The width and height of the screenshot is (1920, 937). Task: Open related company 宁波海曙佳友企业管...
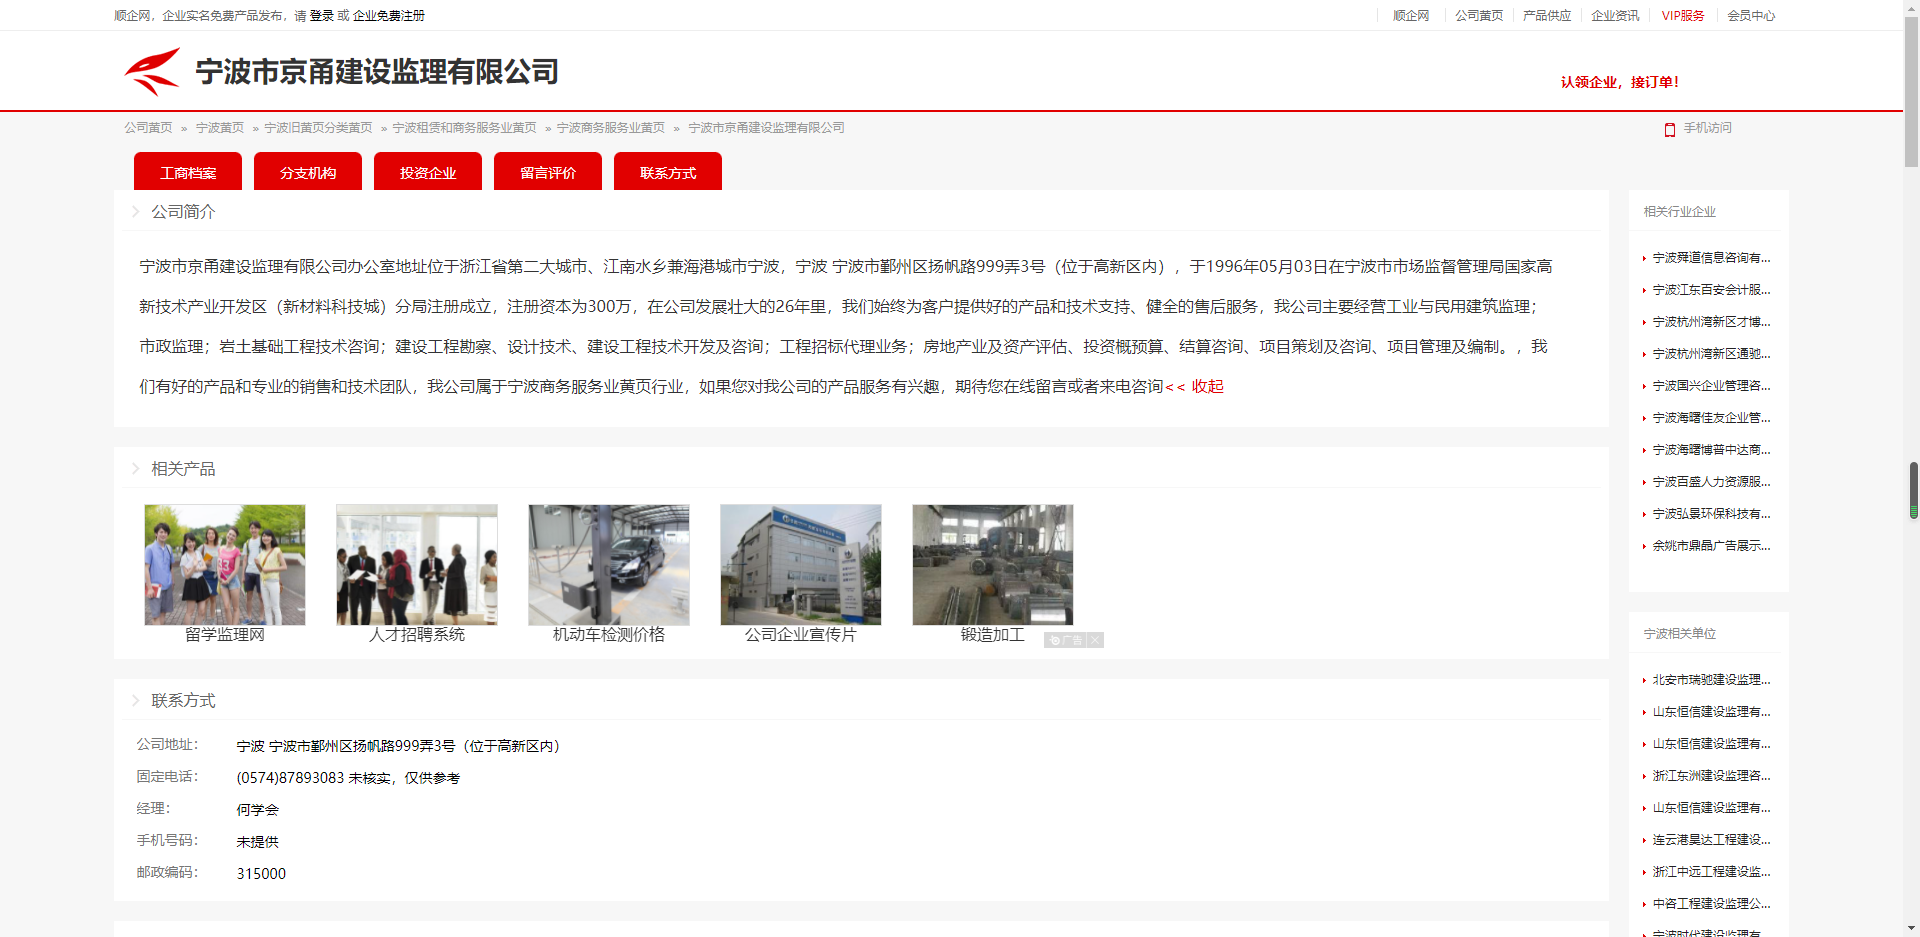[1711, 418]
